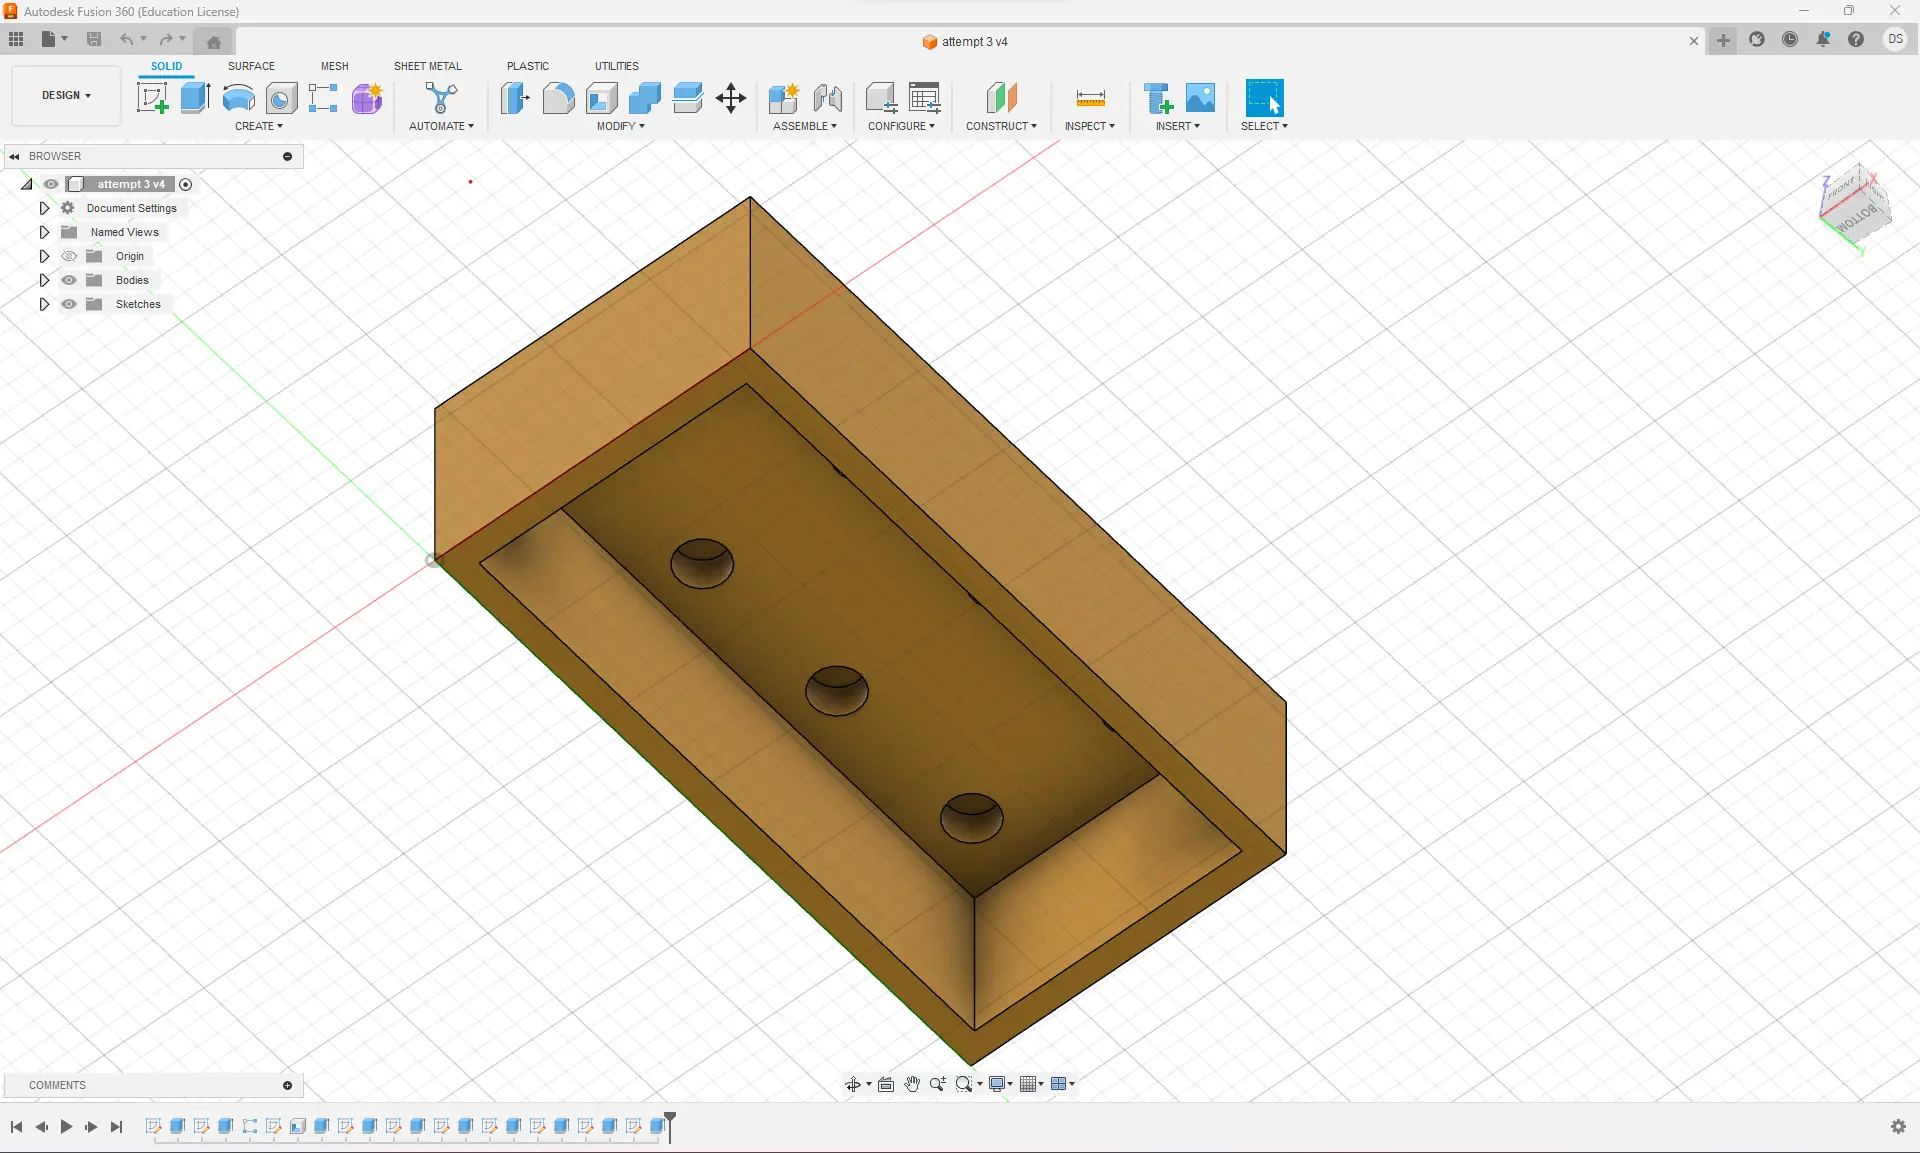Activate the Select tool icon

tap(1264, 98)
